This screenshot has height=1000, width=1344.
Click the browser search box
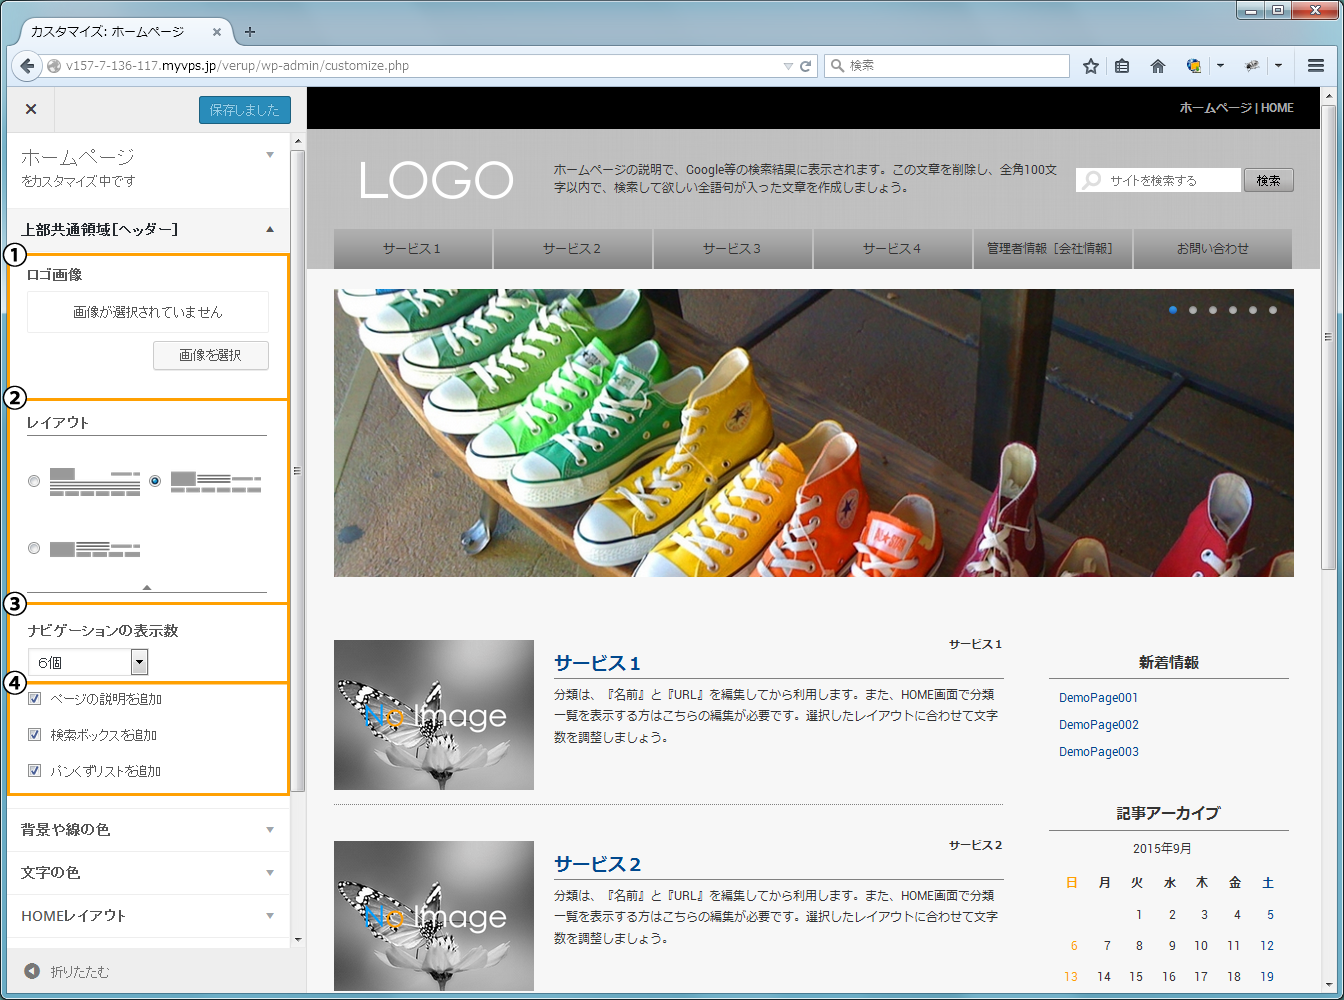946,66
